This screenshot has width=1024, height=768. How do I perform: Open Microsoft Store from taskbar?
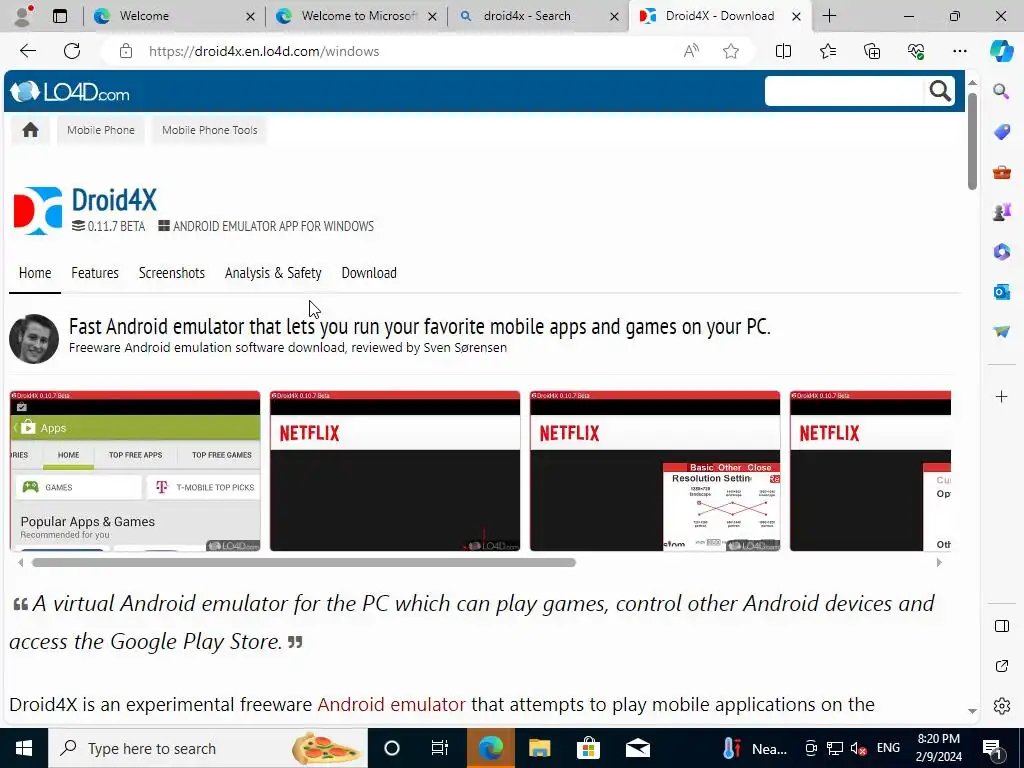tap(588, 748)
